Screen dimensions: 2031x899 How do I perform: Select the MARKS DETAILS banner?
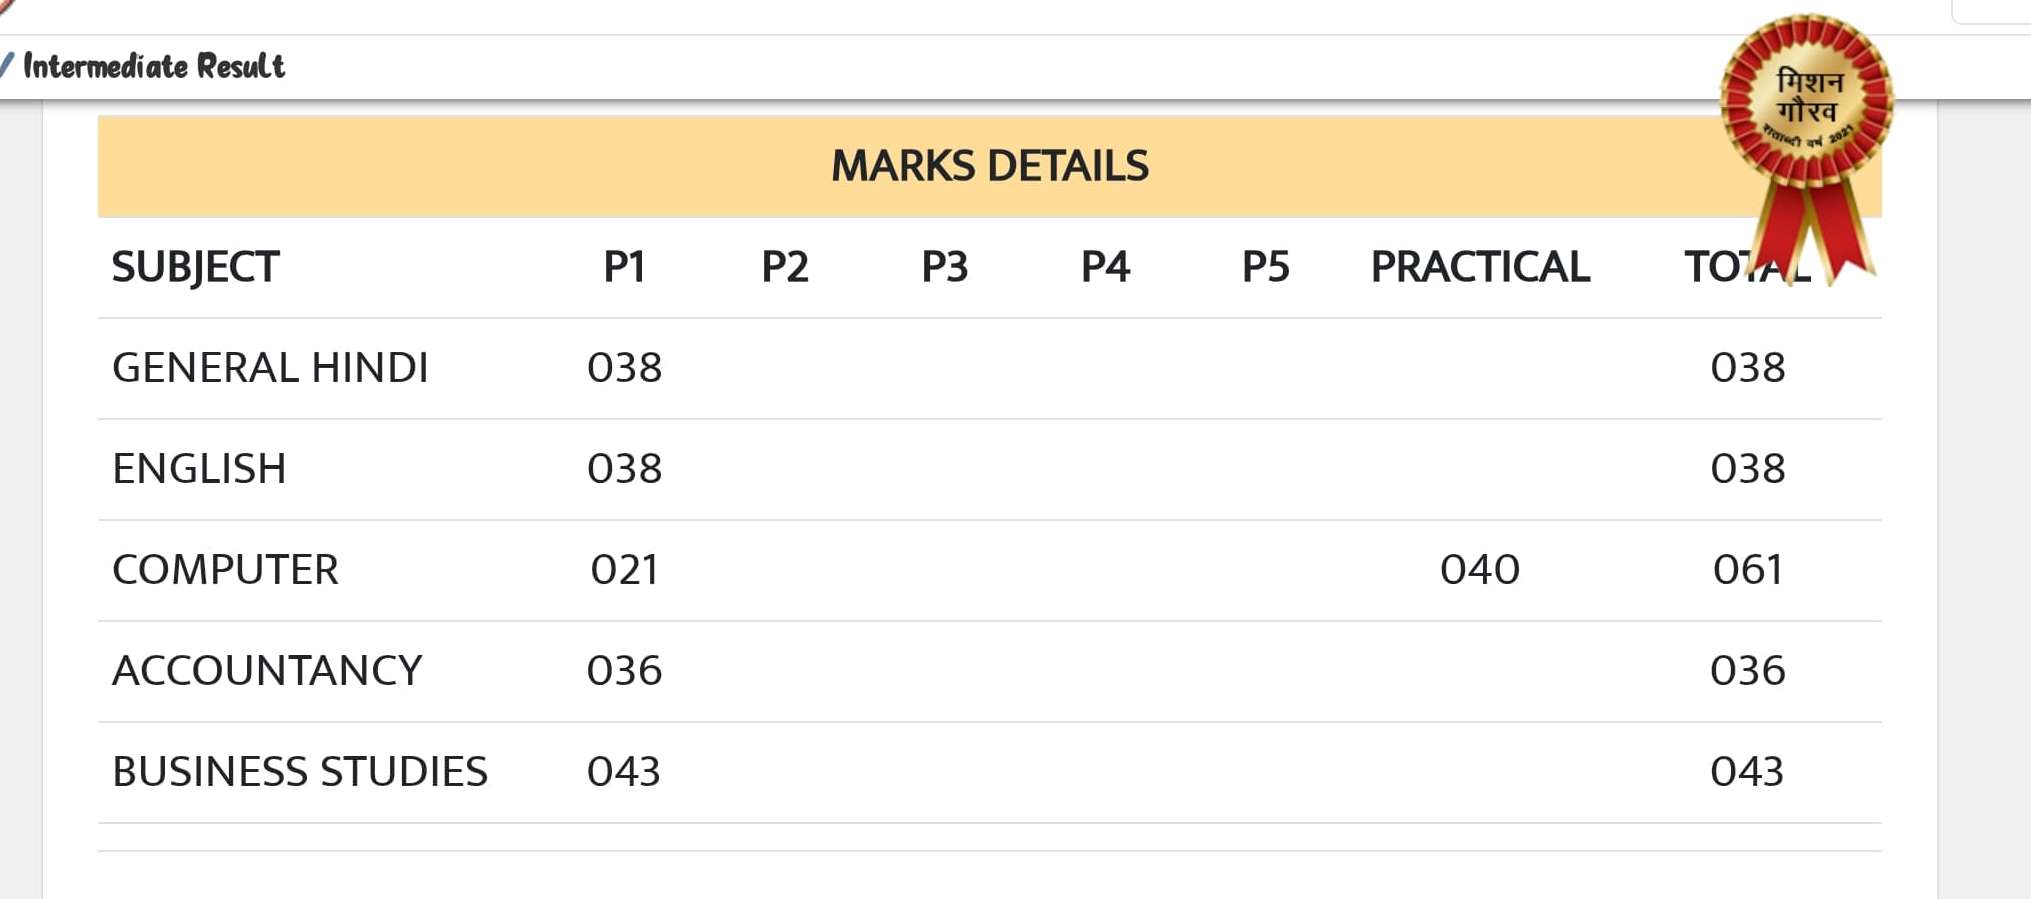989,166
